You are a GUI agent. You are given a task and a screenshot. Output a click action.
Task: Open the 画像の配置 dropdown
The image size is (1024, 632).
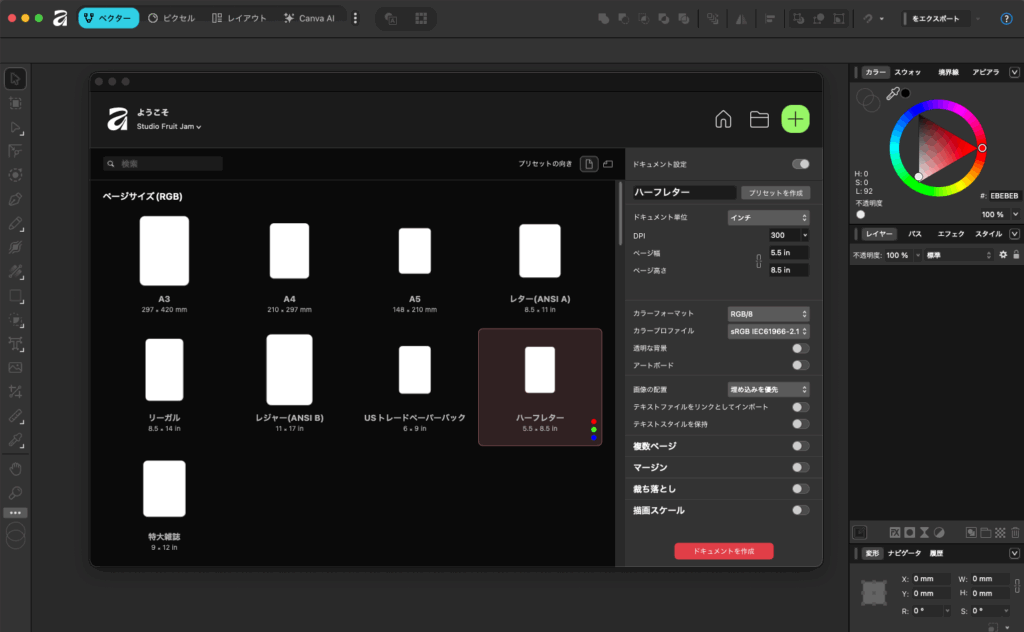tap(767, 388)
